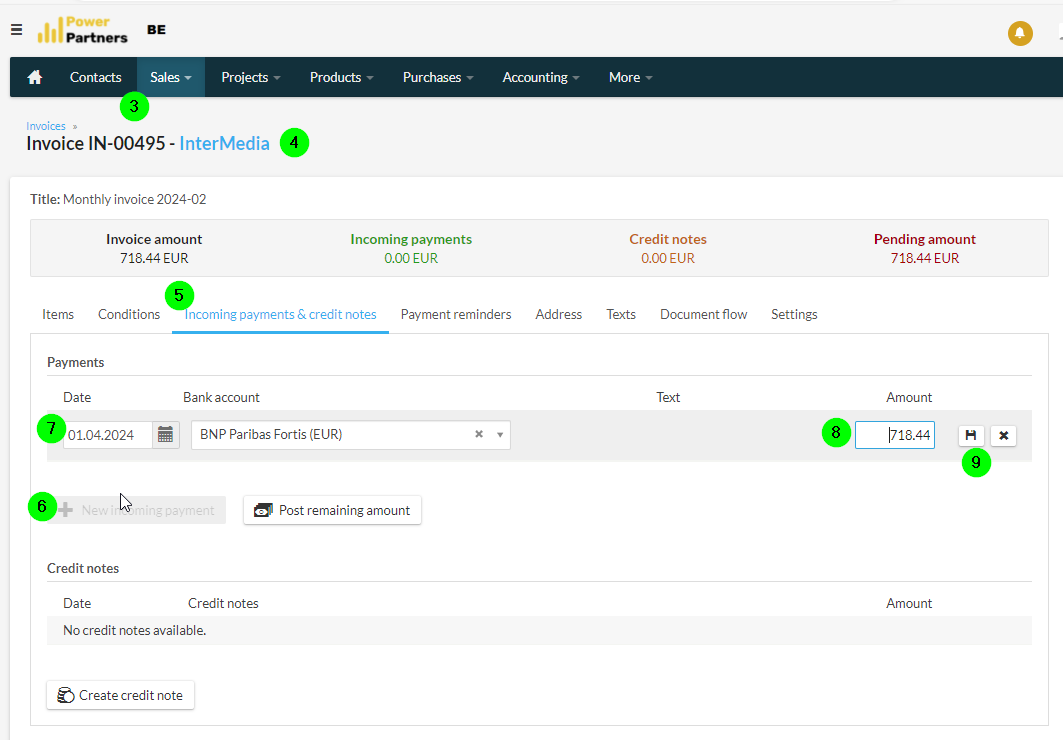Click the Power Partners logo
1063x740 pixels.
click(83, 30)
